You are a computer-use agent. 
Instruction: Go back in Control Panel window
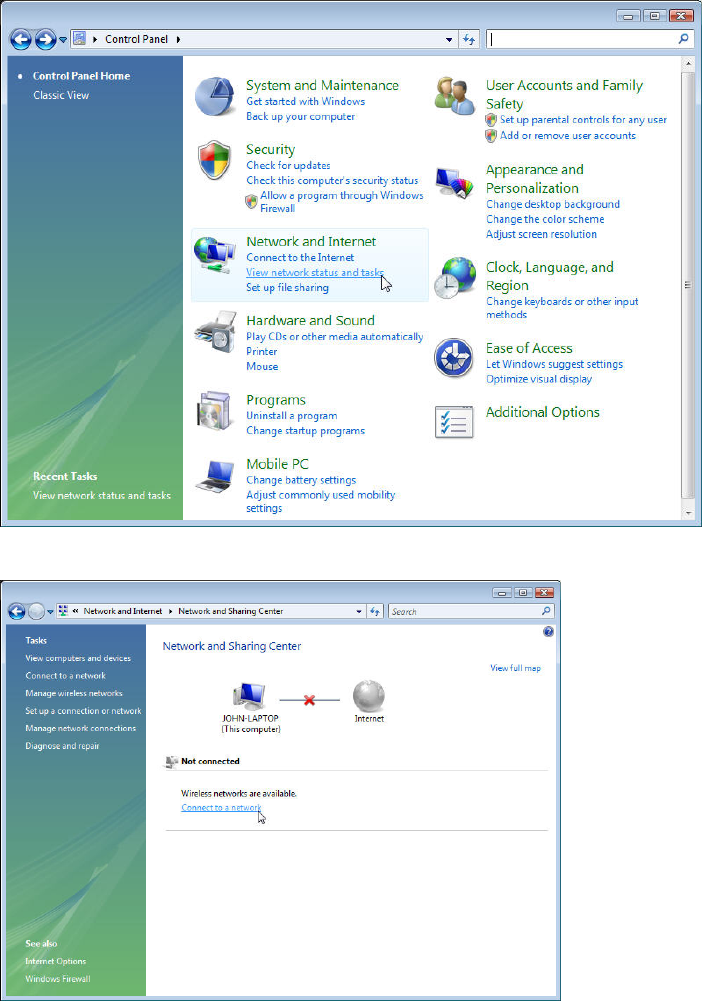21,40
